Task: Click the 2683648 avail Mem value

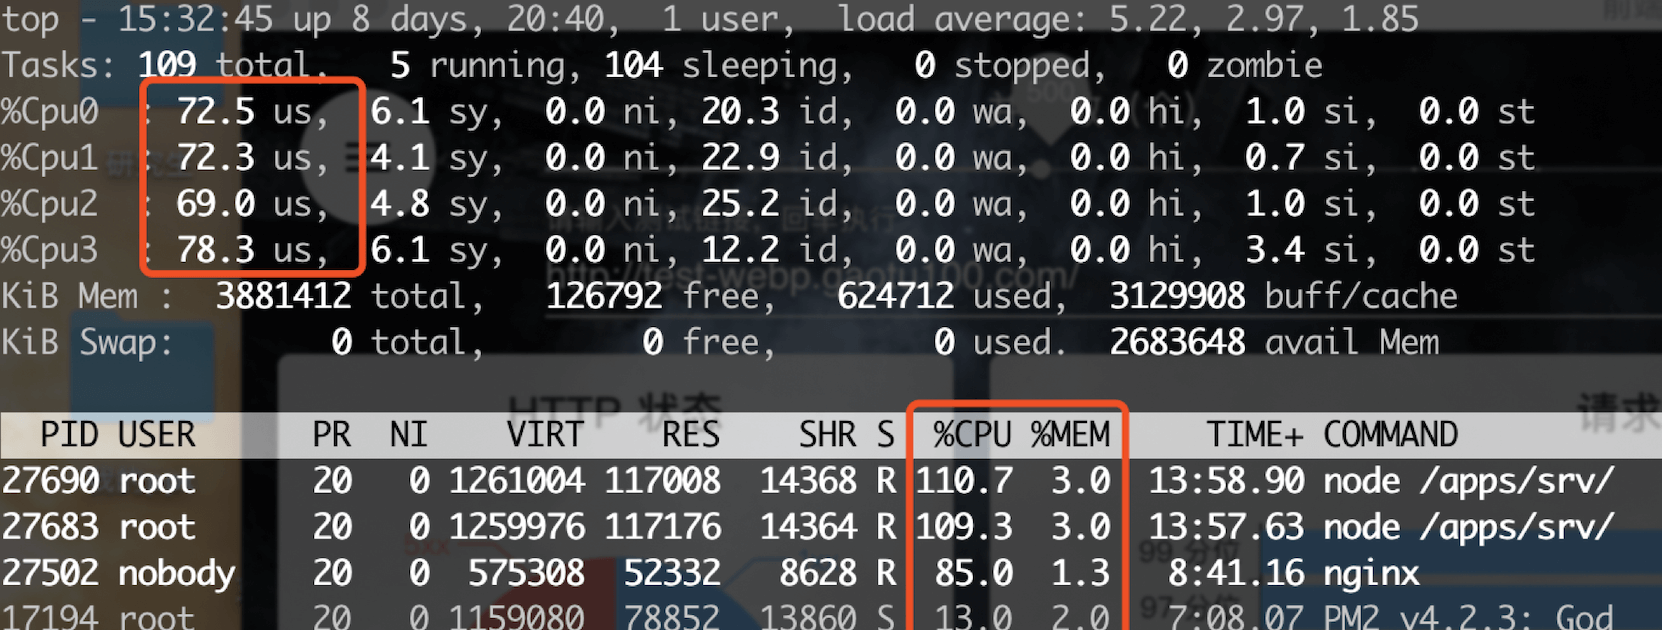Action: pos(1177,343)
